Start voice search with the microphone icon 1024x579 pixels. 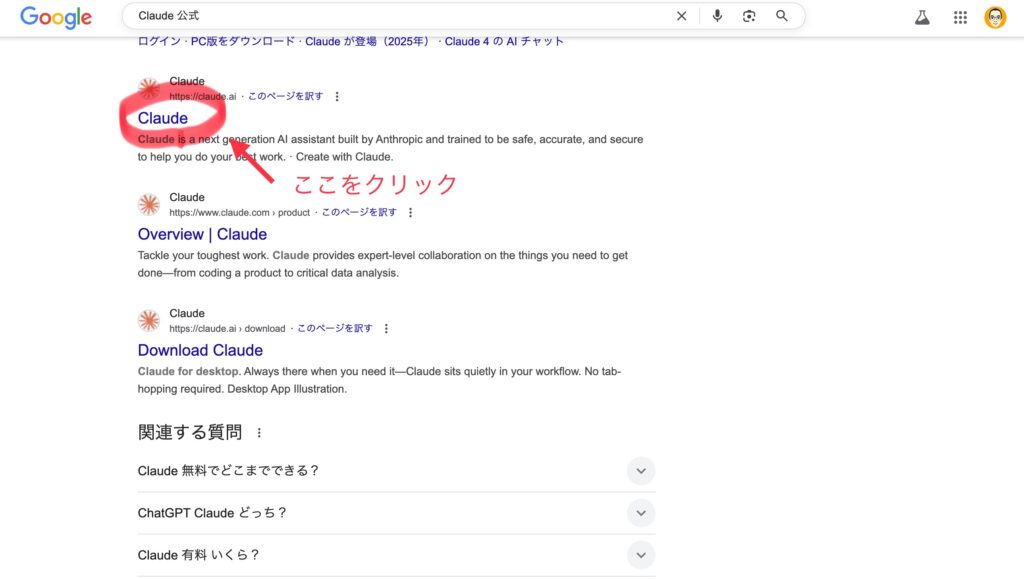click(x=717, y=16)
